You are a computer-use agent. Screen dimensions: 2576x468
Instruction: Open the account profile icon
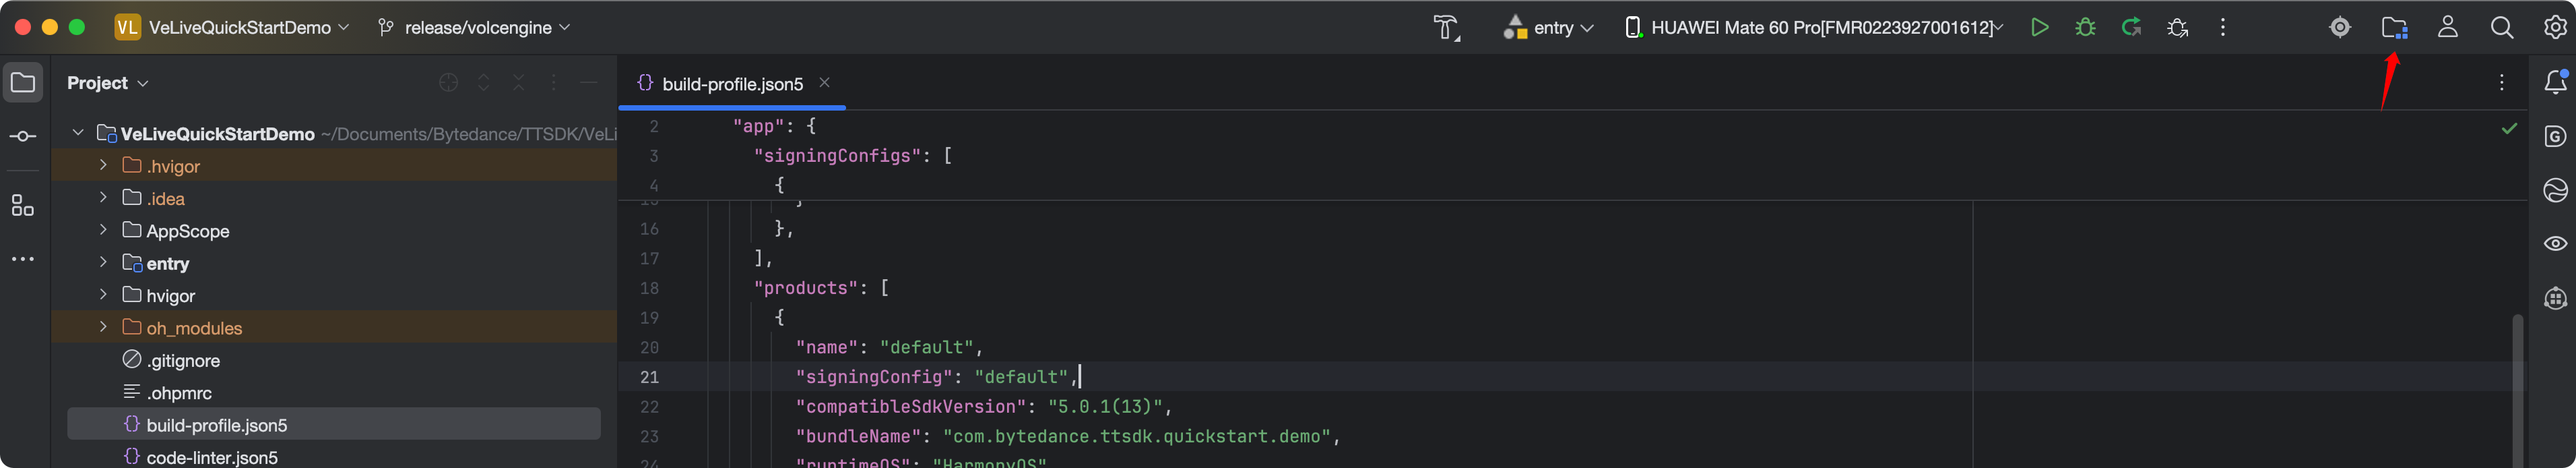[x=2447, y=28]
